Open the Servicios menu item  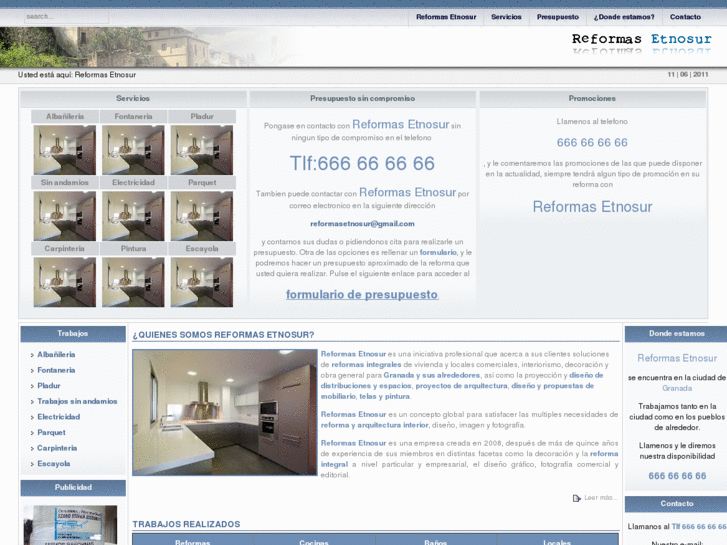point(506,17)
